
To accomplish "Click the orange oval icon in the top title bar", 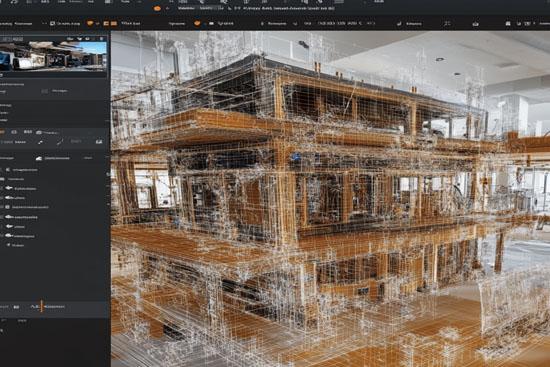I will coord(157,8).
